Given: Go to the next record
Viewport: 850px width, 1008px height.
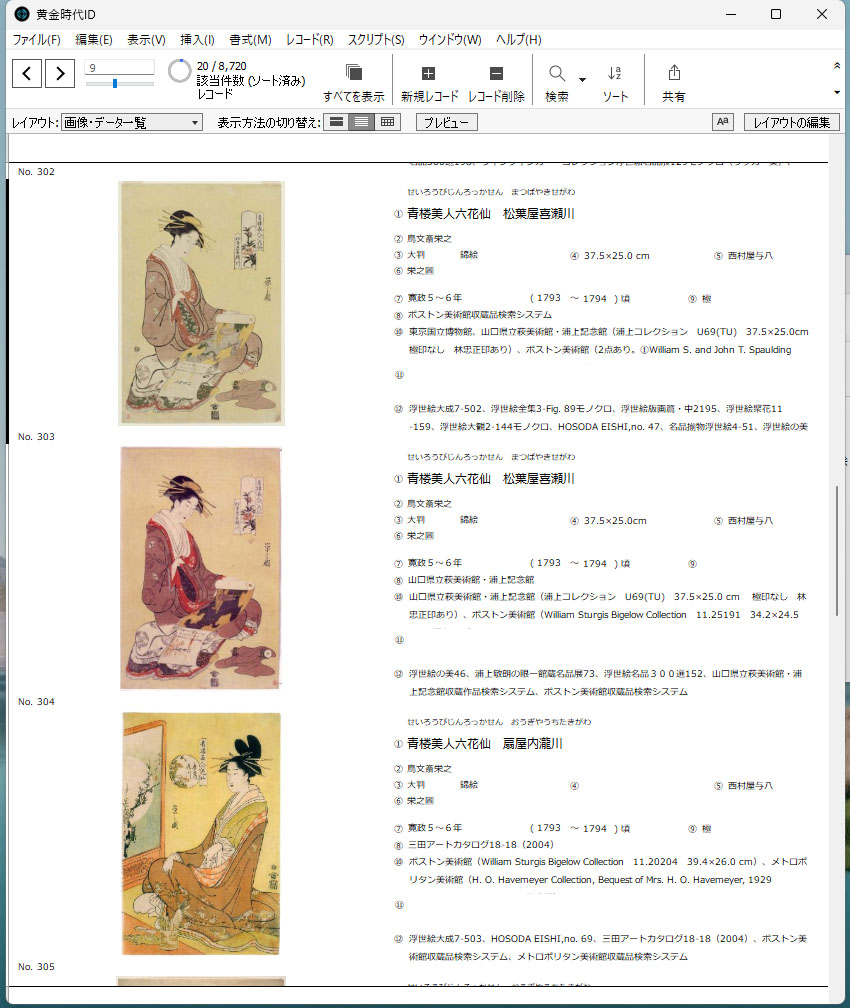Looking at the screenshot, I should 60,73.
